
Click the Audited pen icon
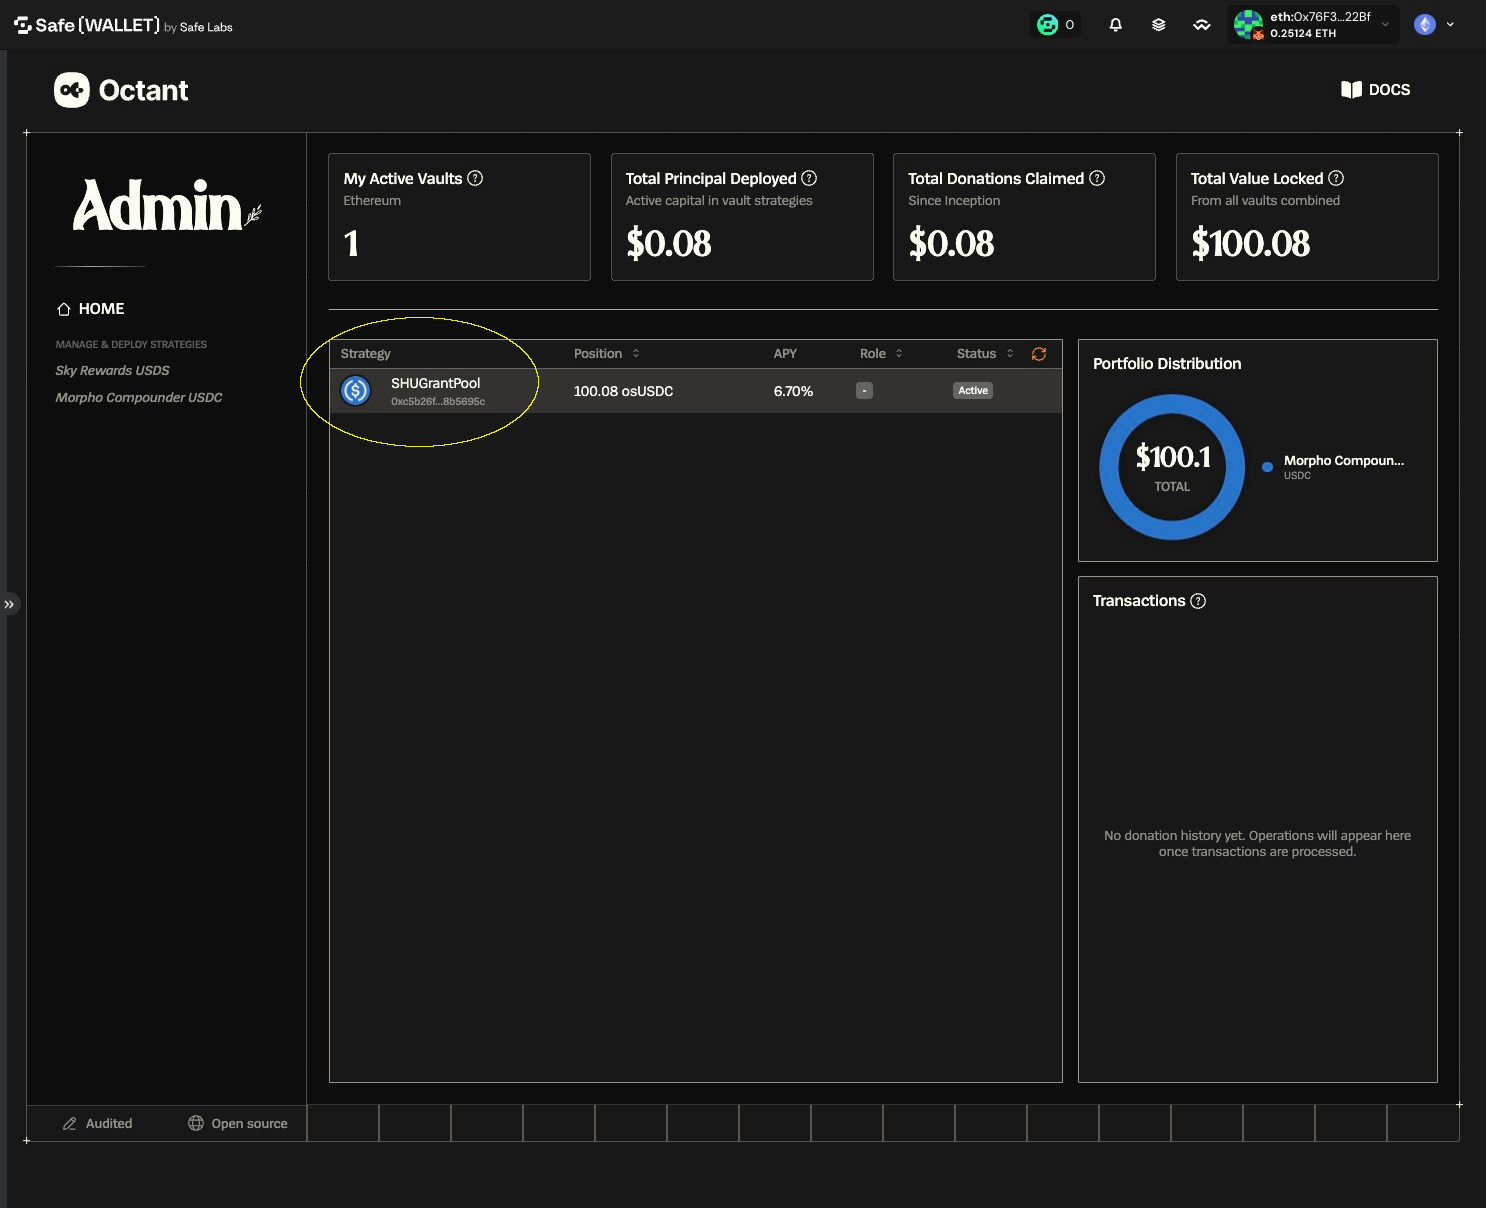70,1124
